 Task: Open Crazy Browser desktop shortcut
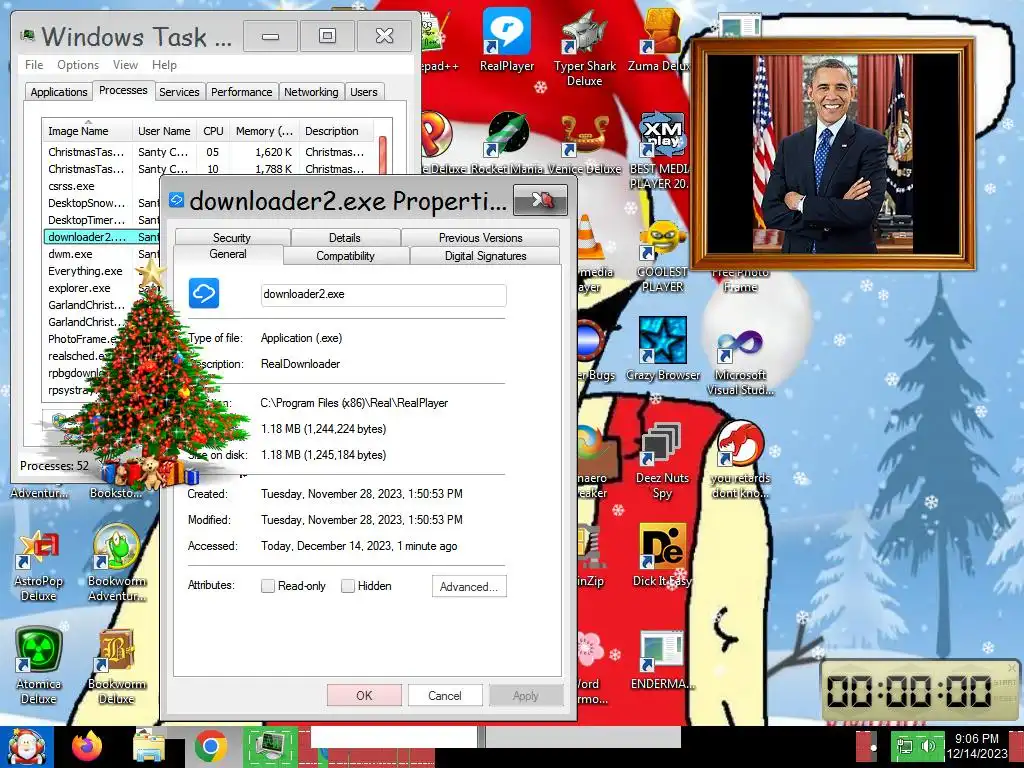point(663,349)
